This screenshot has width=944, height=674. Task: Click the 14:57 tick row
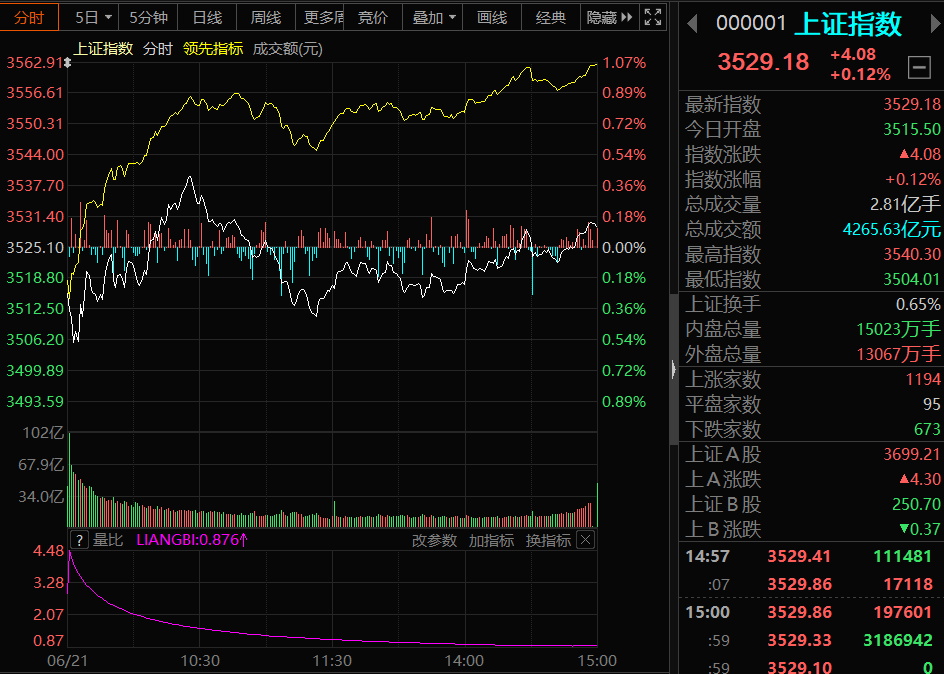(811, 556)
